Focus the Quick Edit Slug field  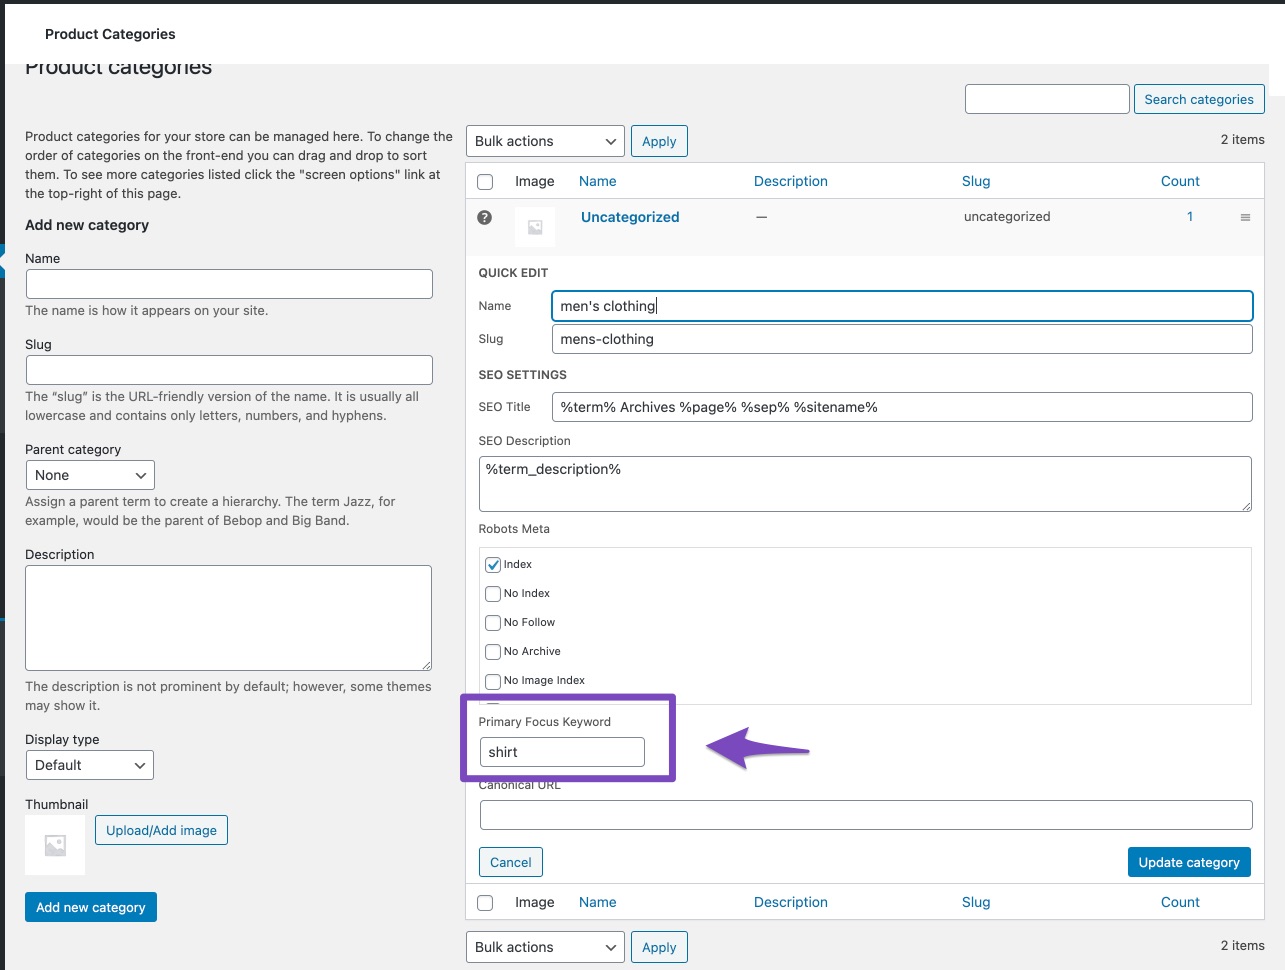coord(902,339)
